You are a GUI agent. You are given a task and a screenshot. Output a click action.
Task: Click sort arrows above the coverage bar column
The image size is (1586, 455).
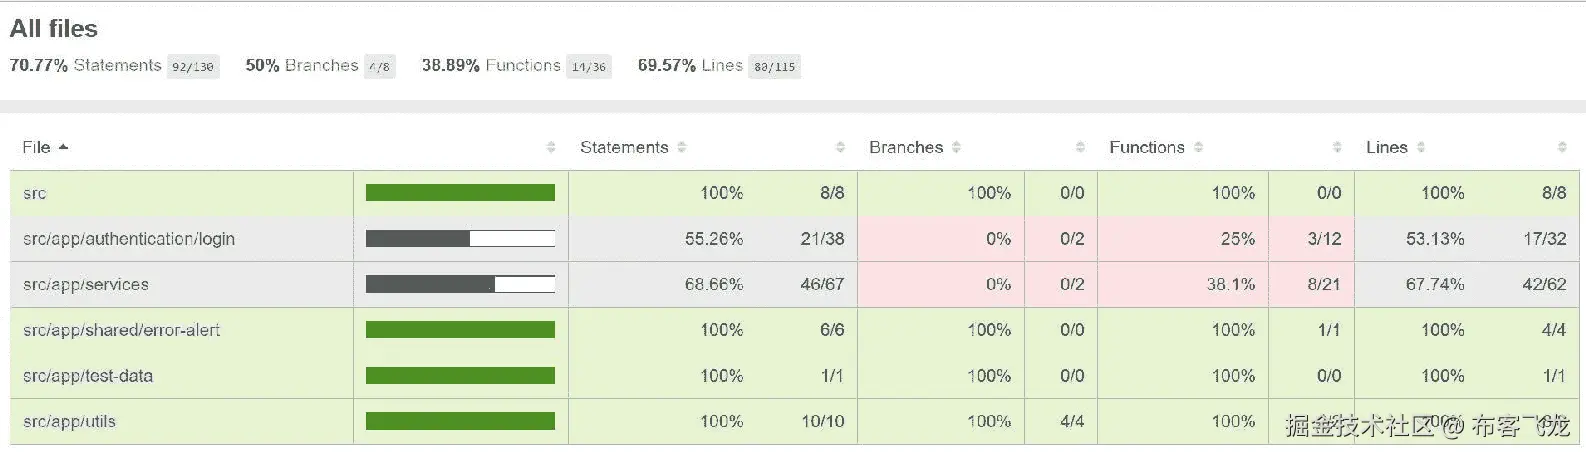tap(551, 147)
